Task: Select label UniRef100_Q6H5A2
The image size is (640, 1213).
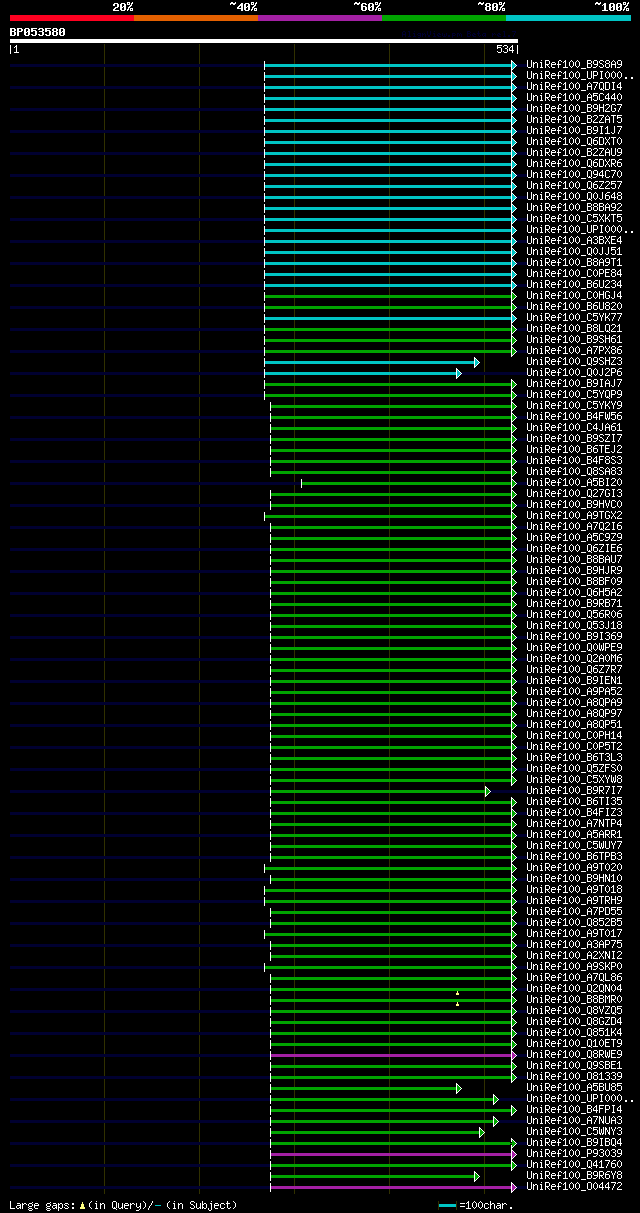Action: 574,593
